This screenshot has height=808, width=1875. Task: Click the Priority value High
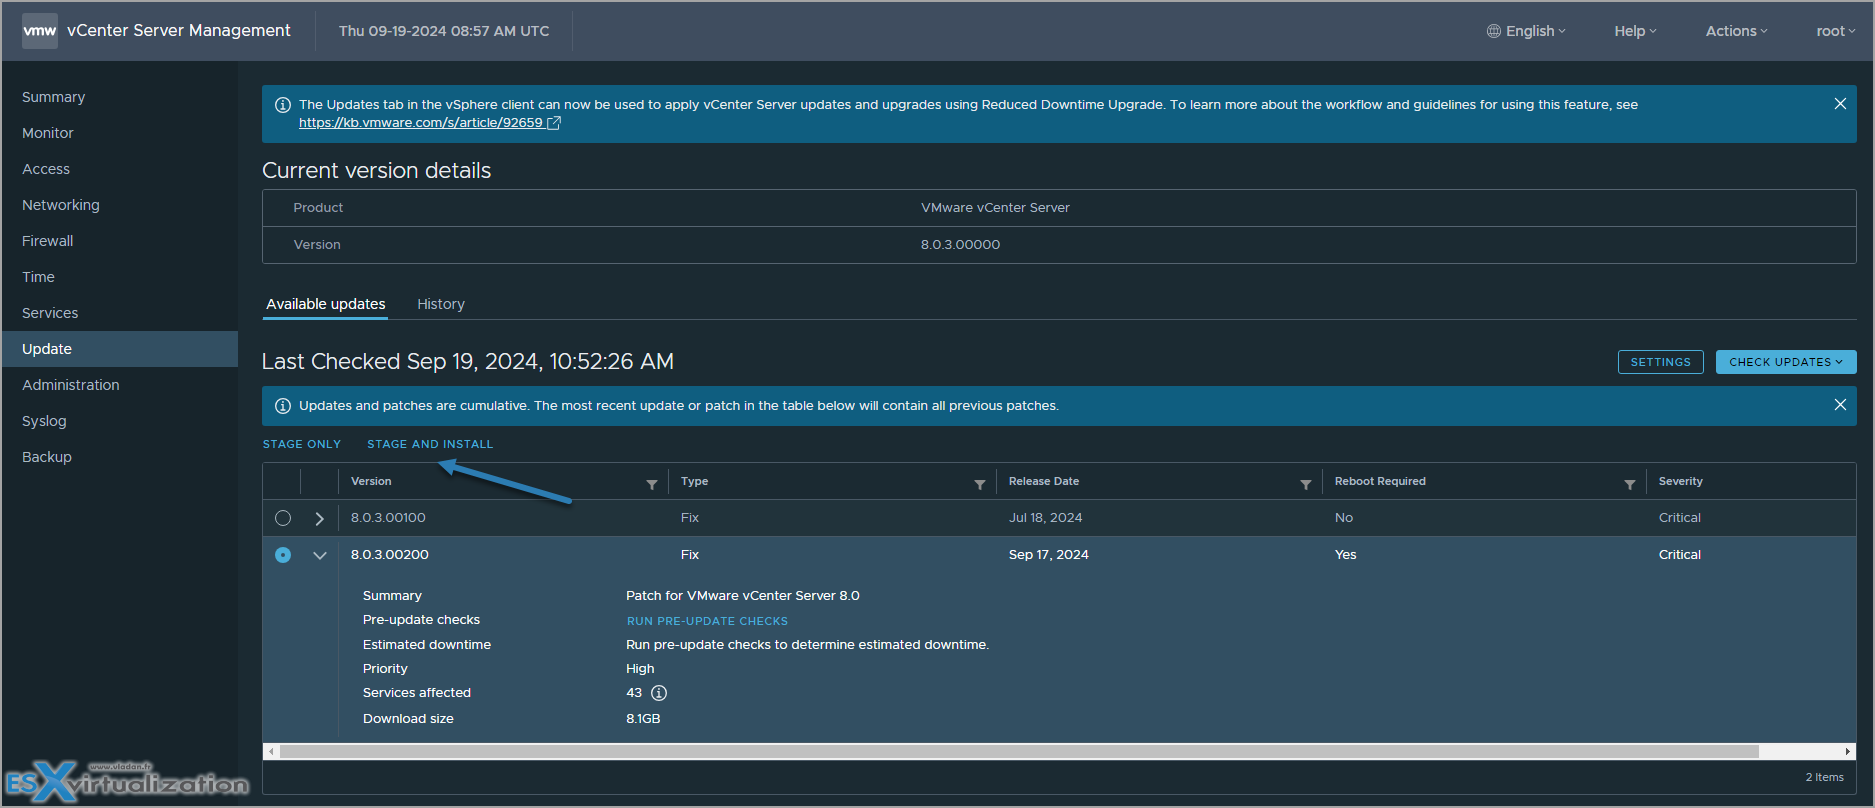[640, 669]
